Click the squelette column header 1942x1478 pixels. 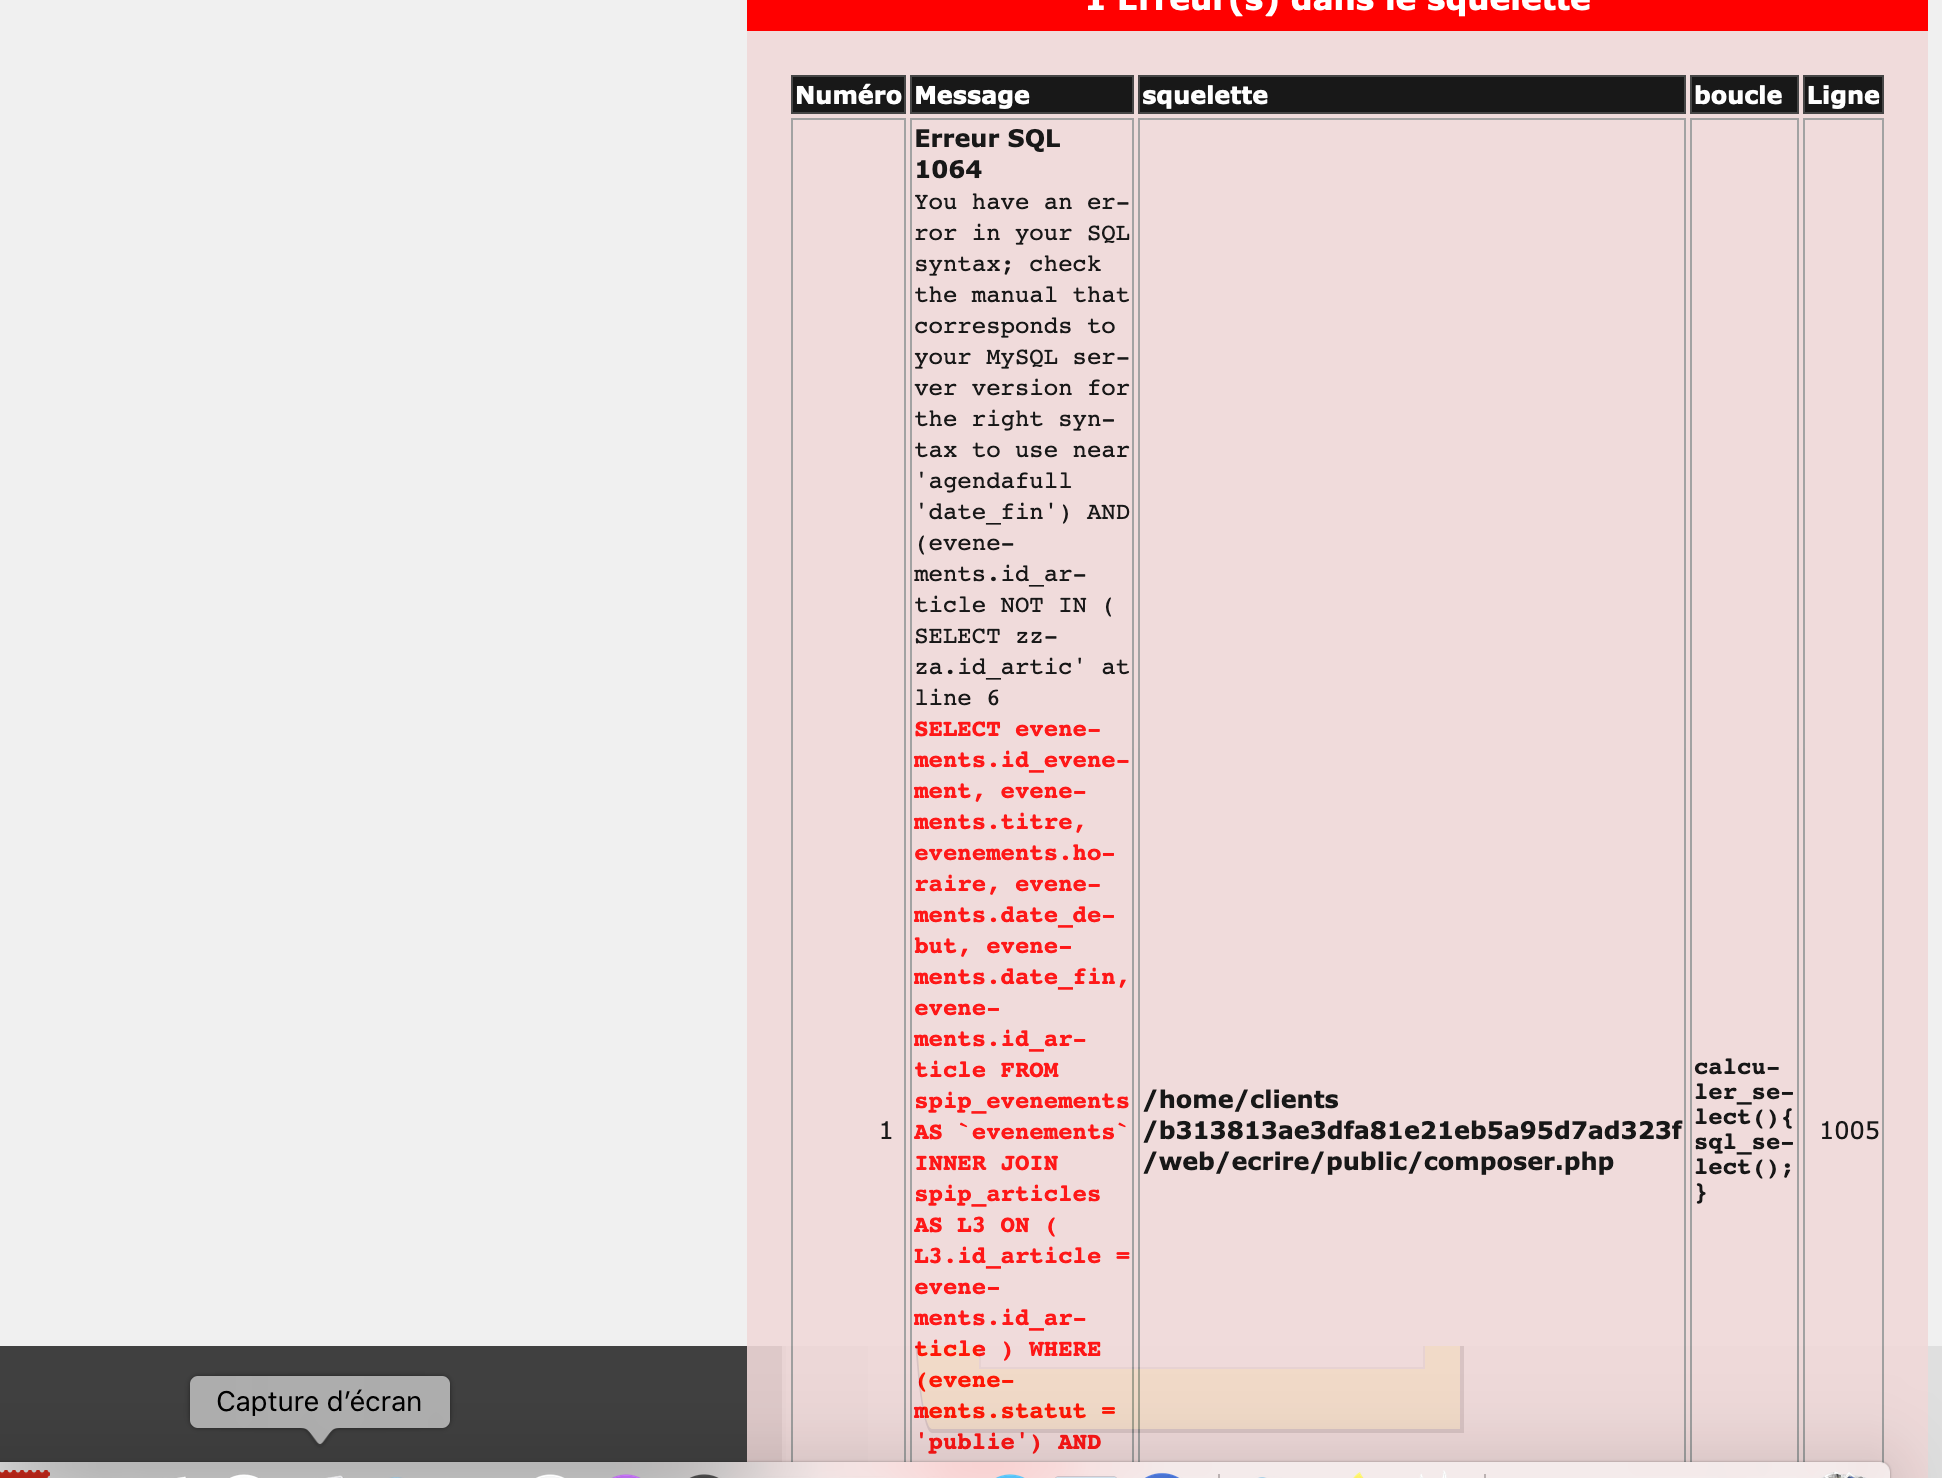(1411, 95)
